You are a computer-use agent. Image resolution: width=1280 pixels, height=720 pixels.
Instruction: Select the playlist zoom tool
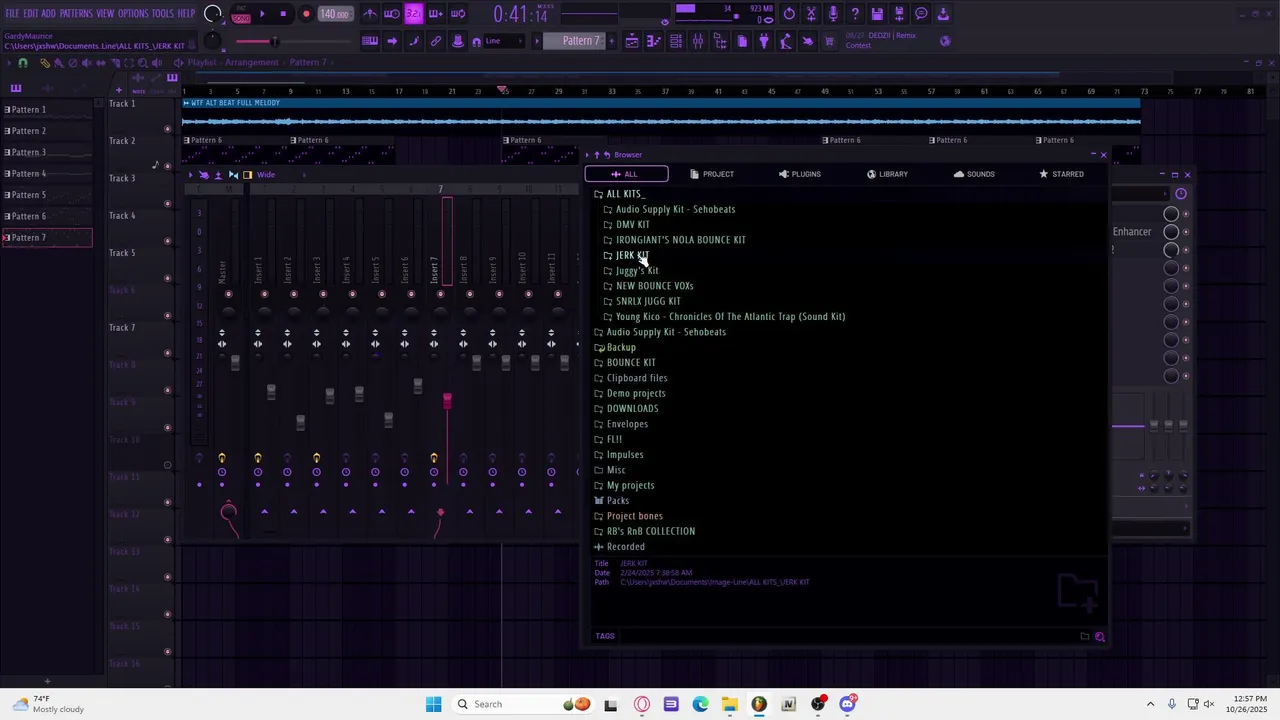143,63
